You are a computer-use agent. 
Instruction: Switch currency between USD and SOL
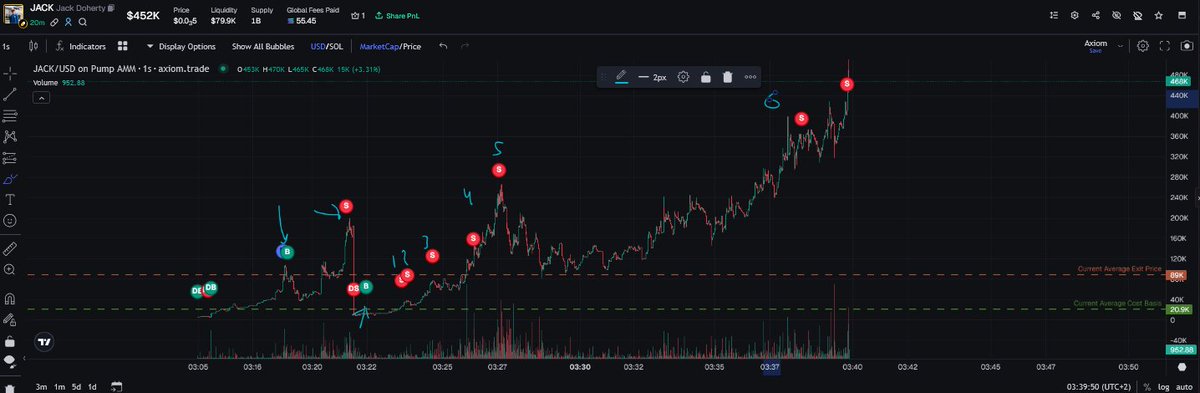326,46
